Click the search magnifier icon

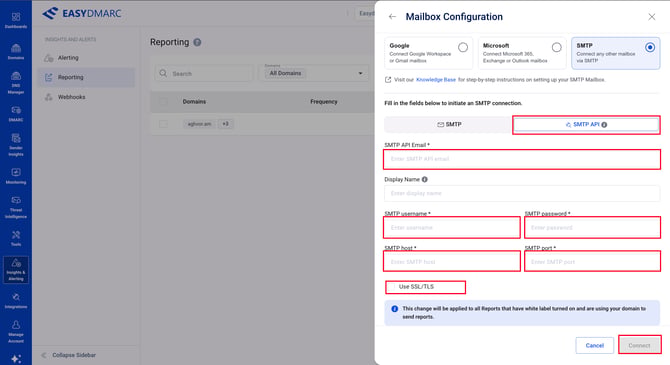[x=163, y=74]
